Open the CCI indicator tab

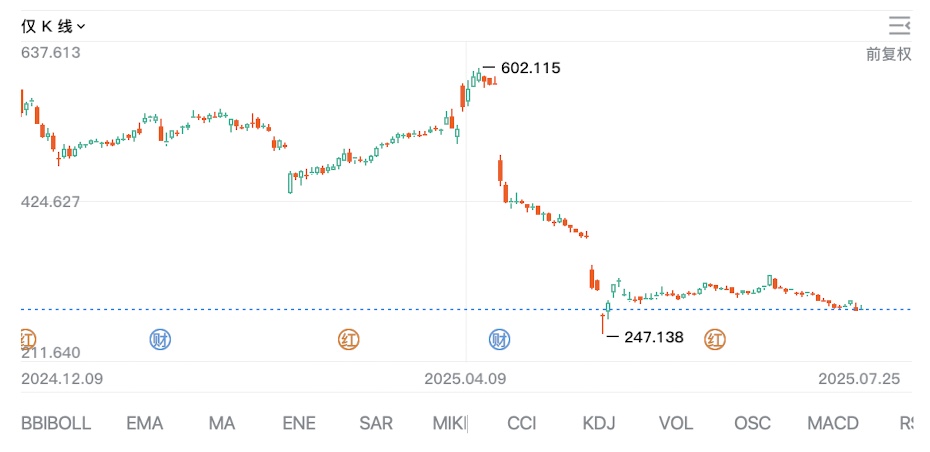[x=521, y=423]
